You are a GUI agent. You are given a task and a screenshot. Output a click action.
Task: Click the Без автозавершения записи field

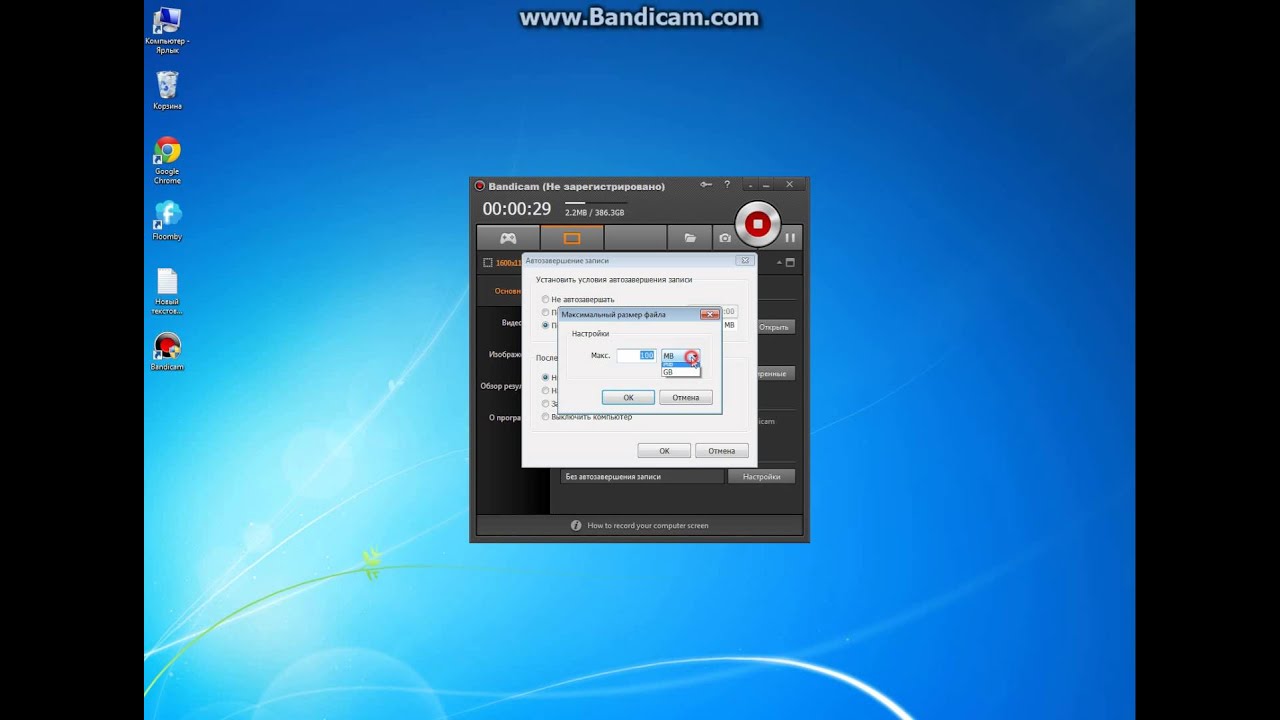tap(642, 477)
